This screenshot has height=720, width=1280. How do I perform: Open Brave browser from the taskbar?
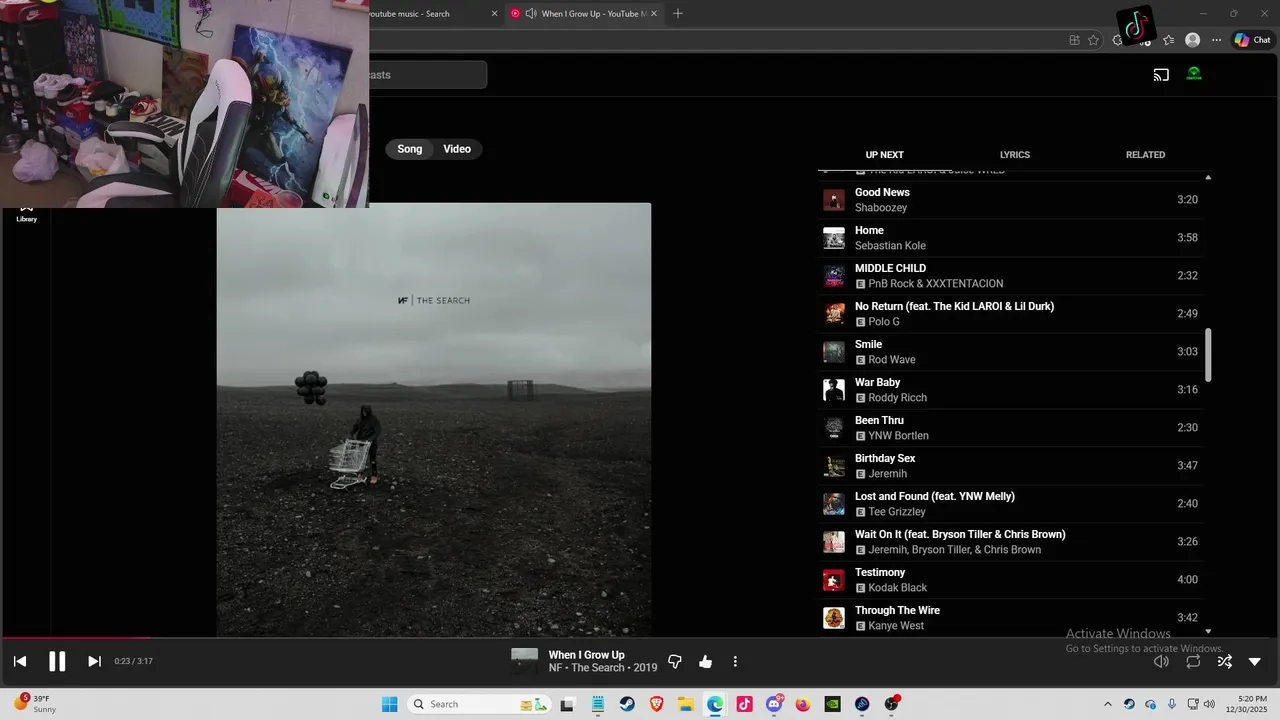click(x=657, y=704)
